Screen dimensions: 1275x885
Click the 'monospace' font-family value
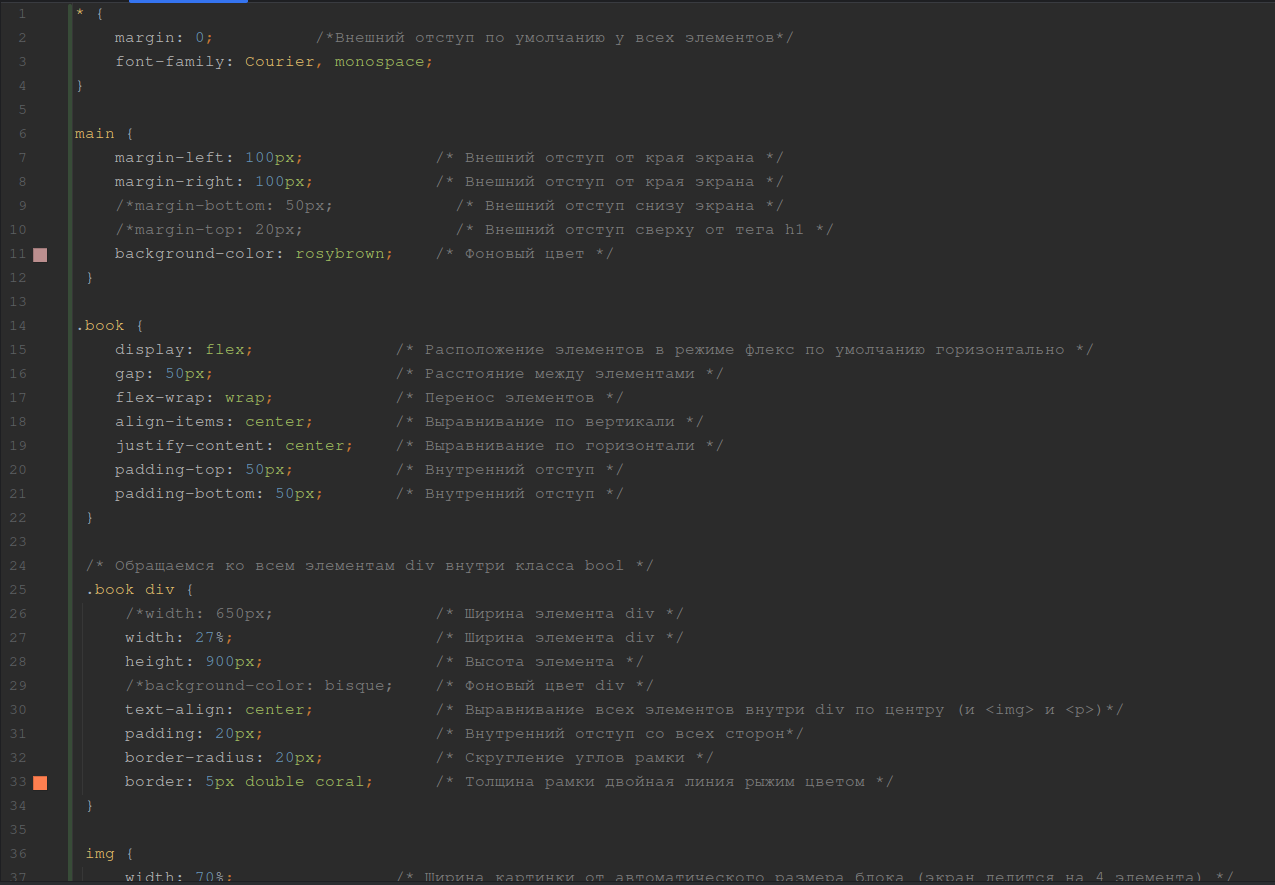pos(379,62)
